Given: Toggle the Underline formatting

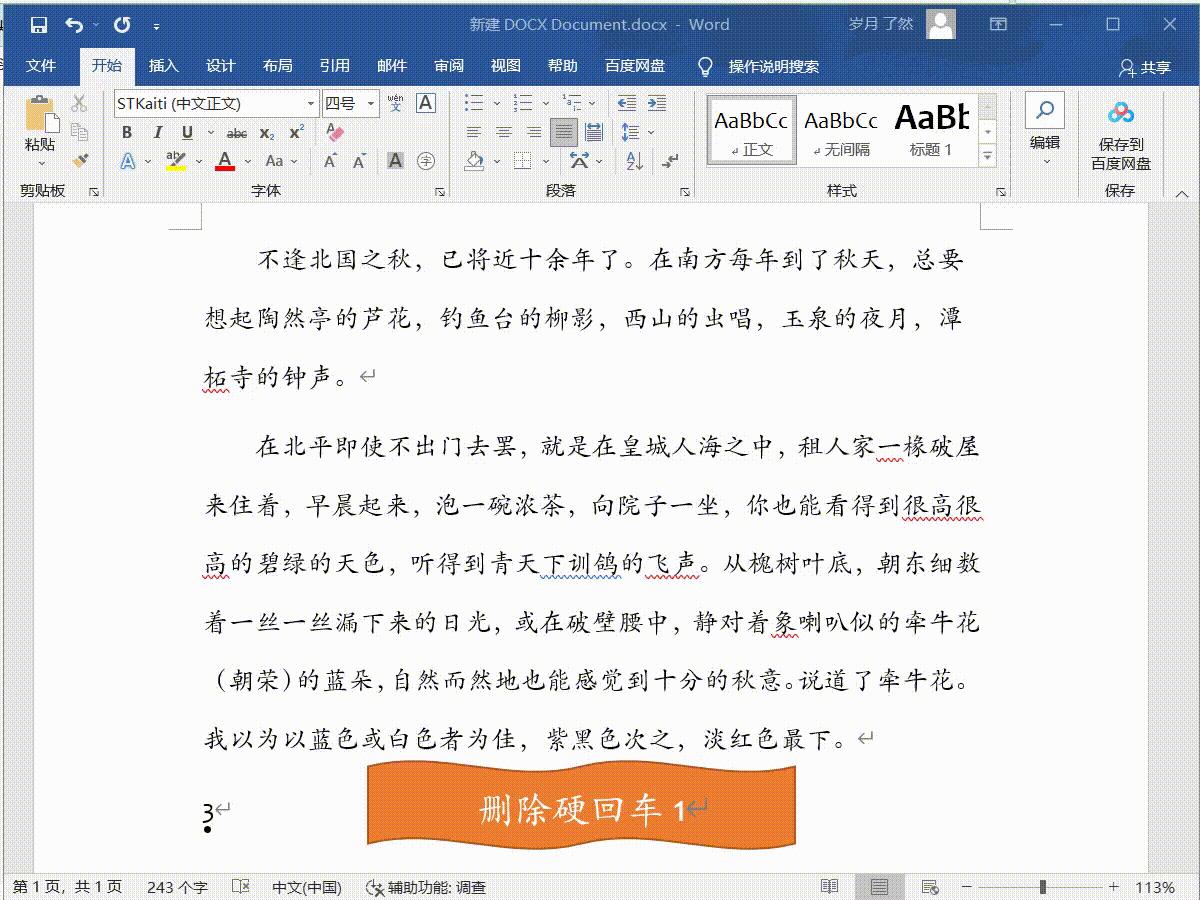Looking at the screenshot, I should pyautogui.click(x=187, y=132).
